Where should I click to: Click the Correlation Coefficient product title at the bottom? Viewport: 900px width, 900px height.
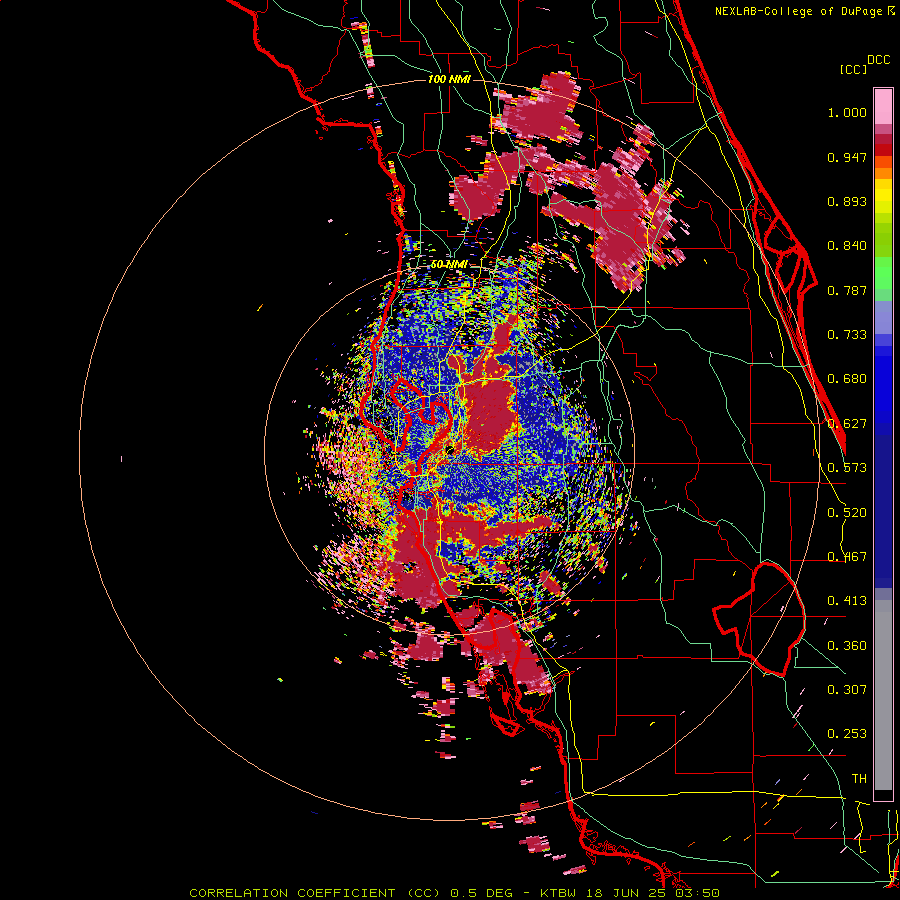point(454,893)
